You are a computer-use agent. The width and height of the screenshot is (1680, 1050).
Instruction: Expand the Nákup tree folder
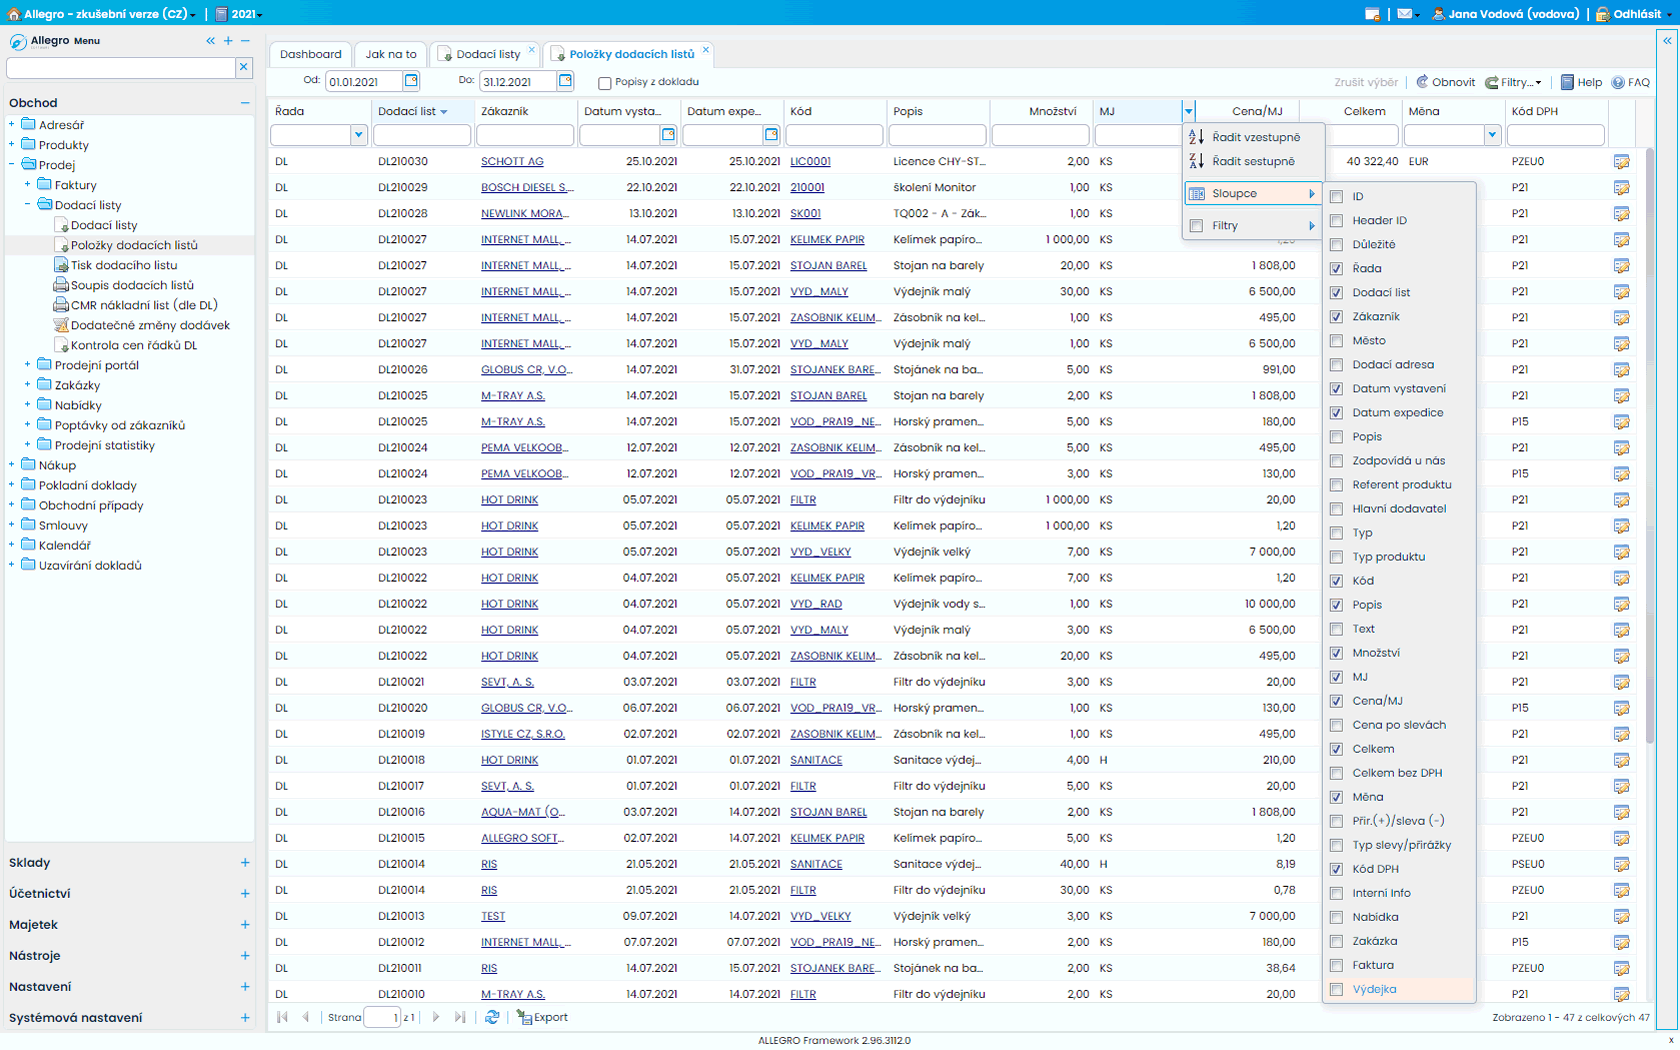click(11, 465)
